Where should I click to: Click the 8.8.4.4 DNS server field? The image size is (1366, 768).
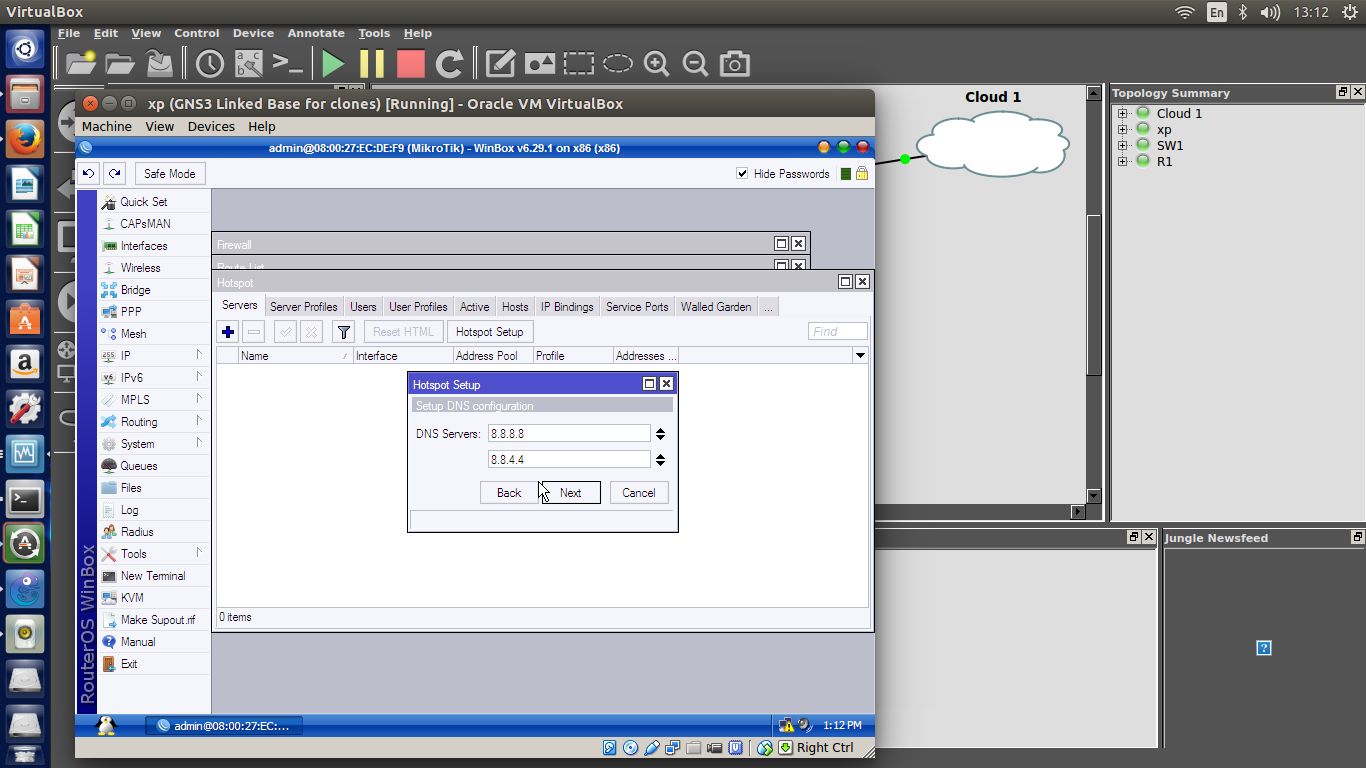click(568, 459)
